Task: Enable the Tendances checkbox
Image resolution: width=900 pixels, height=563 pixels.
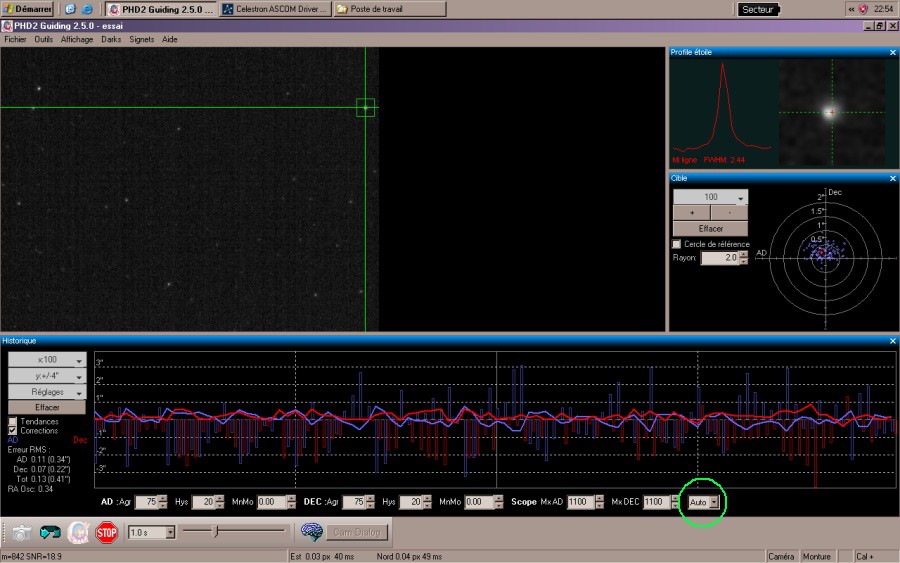Action: click(13, 422)
